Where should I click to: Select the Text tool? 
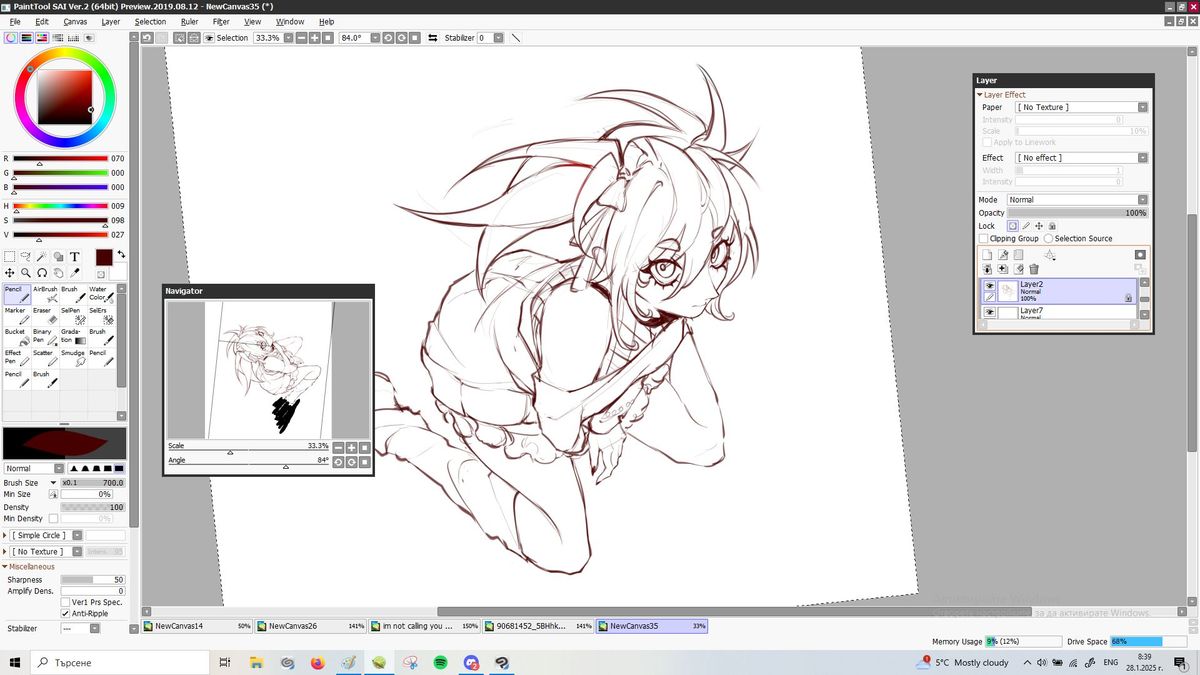coord(74,257)
